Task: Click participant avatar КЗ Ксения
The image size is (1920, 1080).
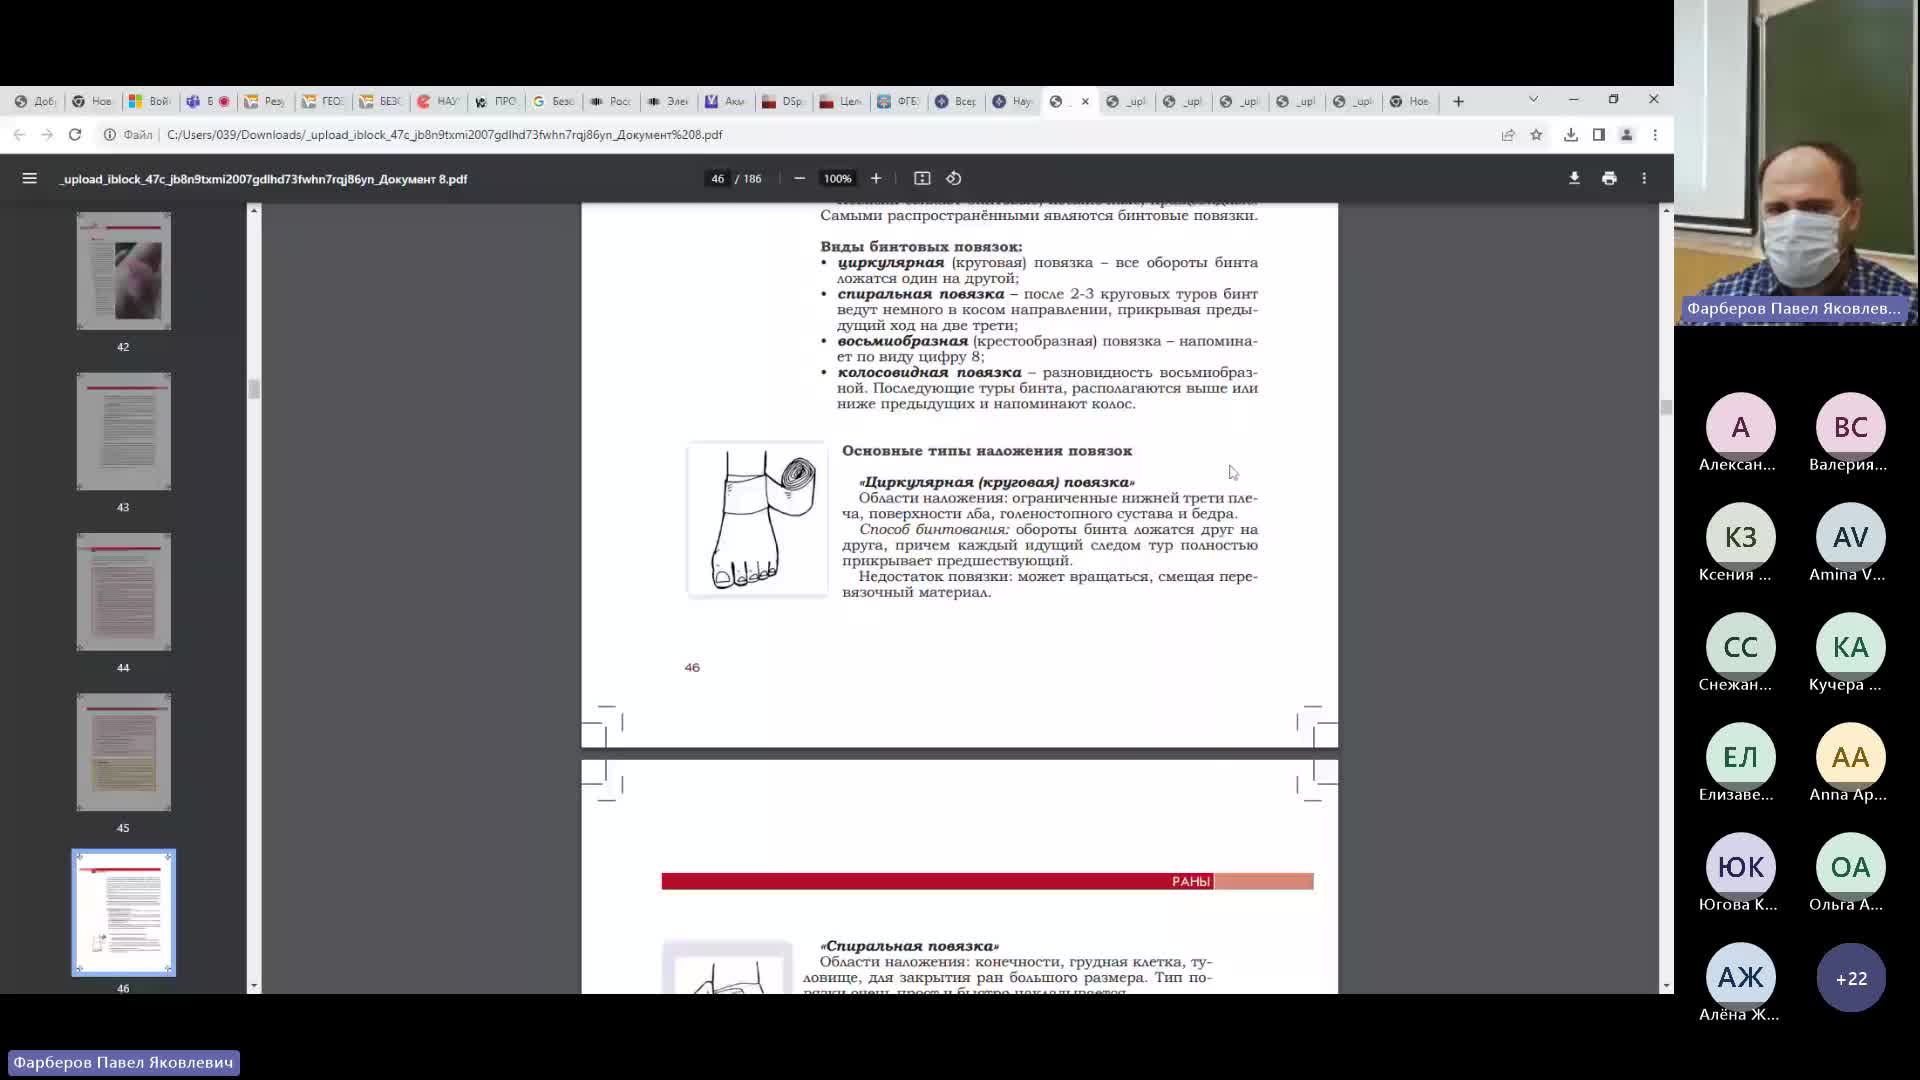Action: pos(1740,537)
